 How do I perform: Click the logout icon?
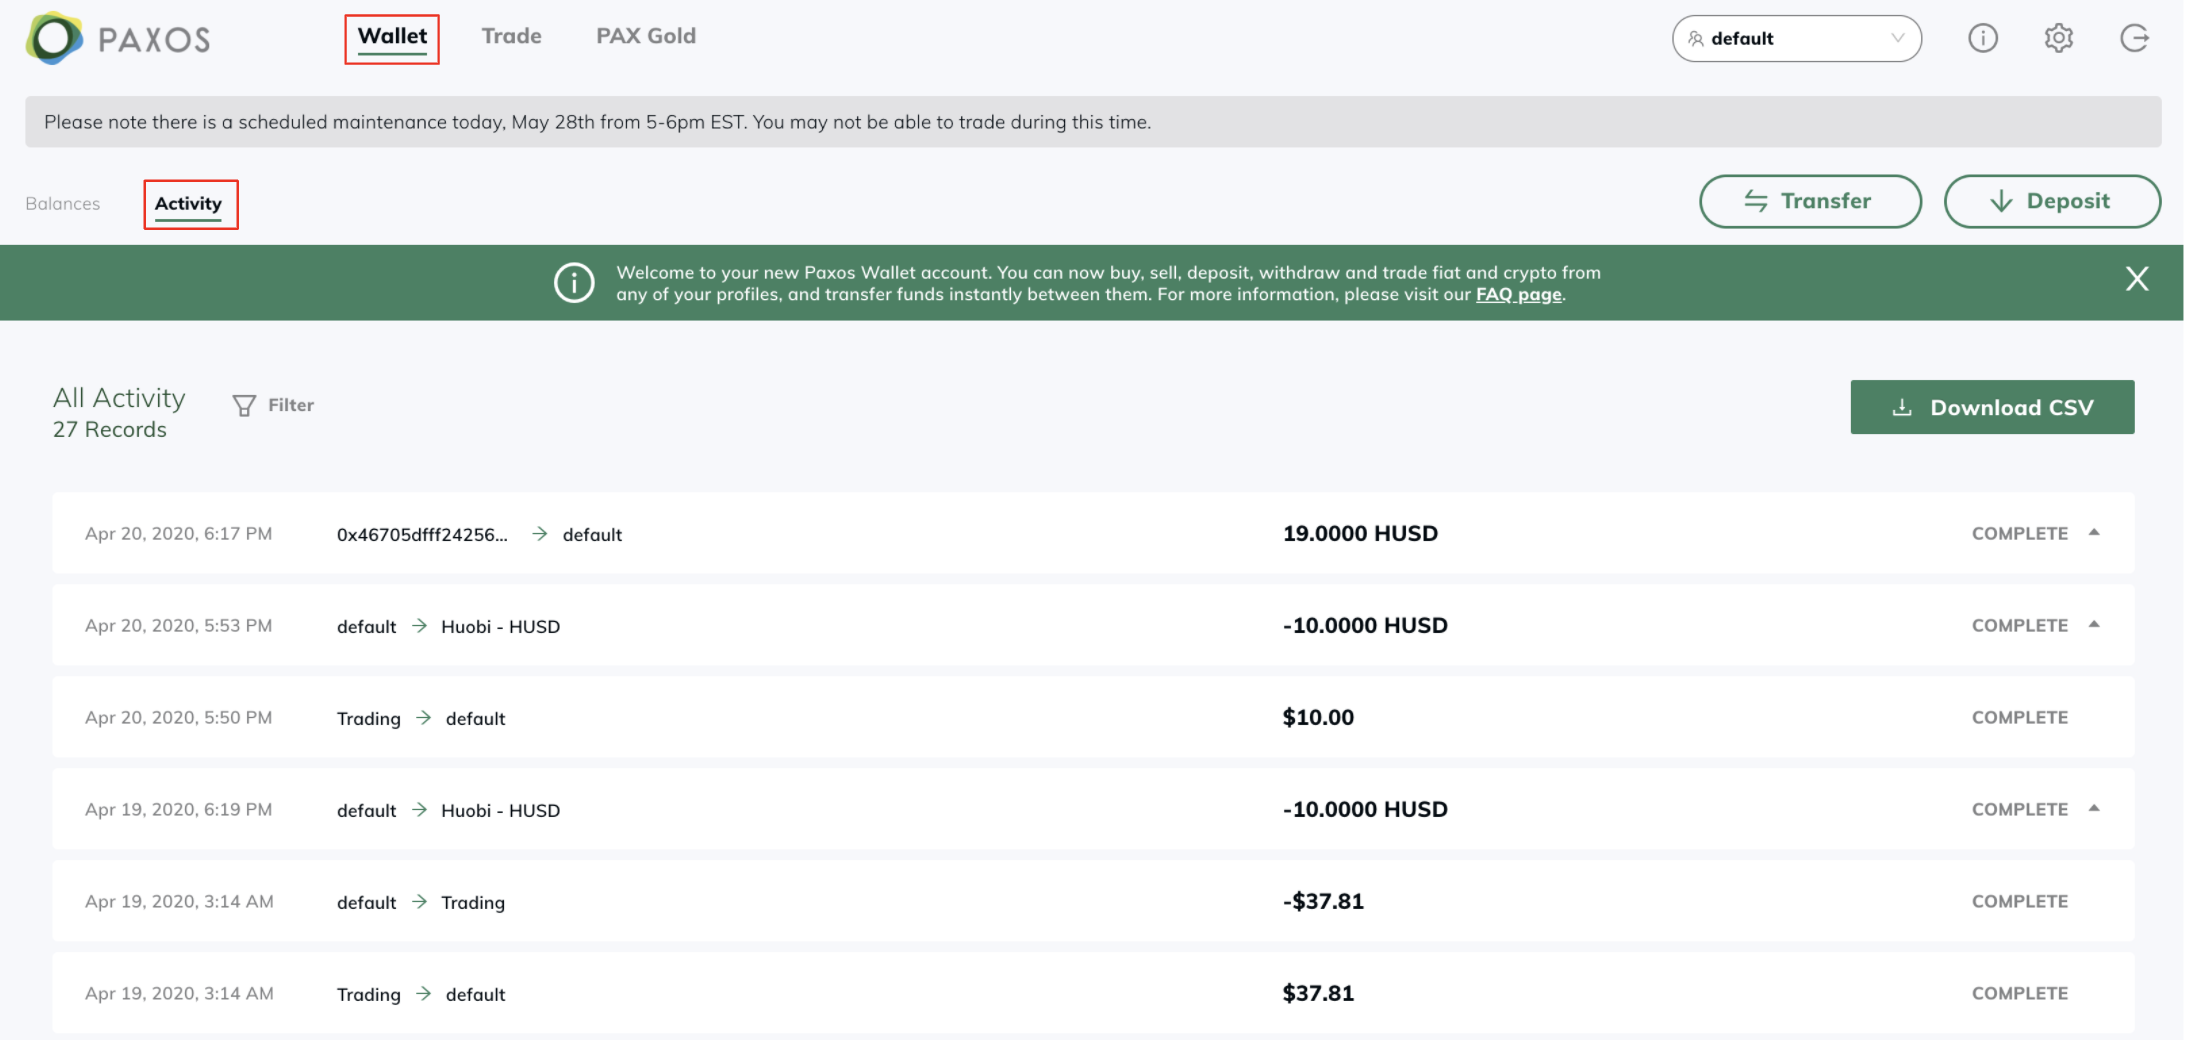[2134, 38]
